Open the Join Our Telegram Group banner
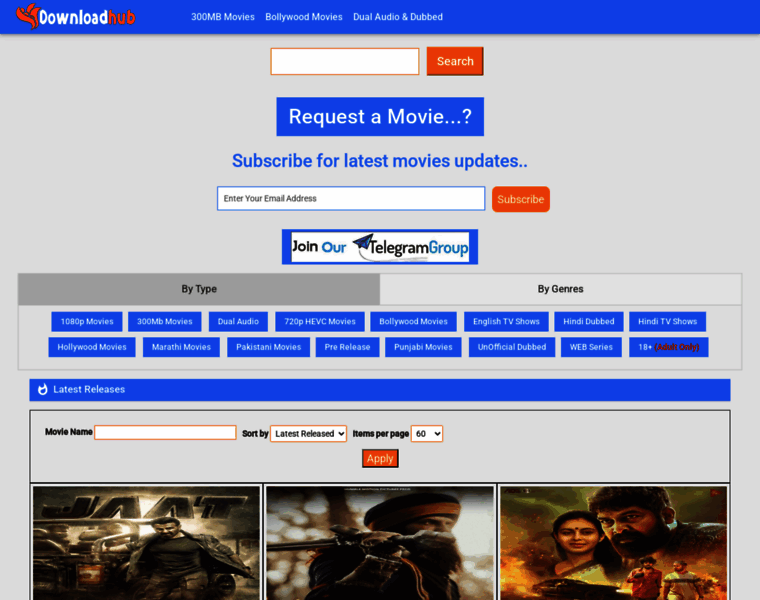 coord(380,247)
